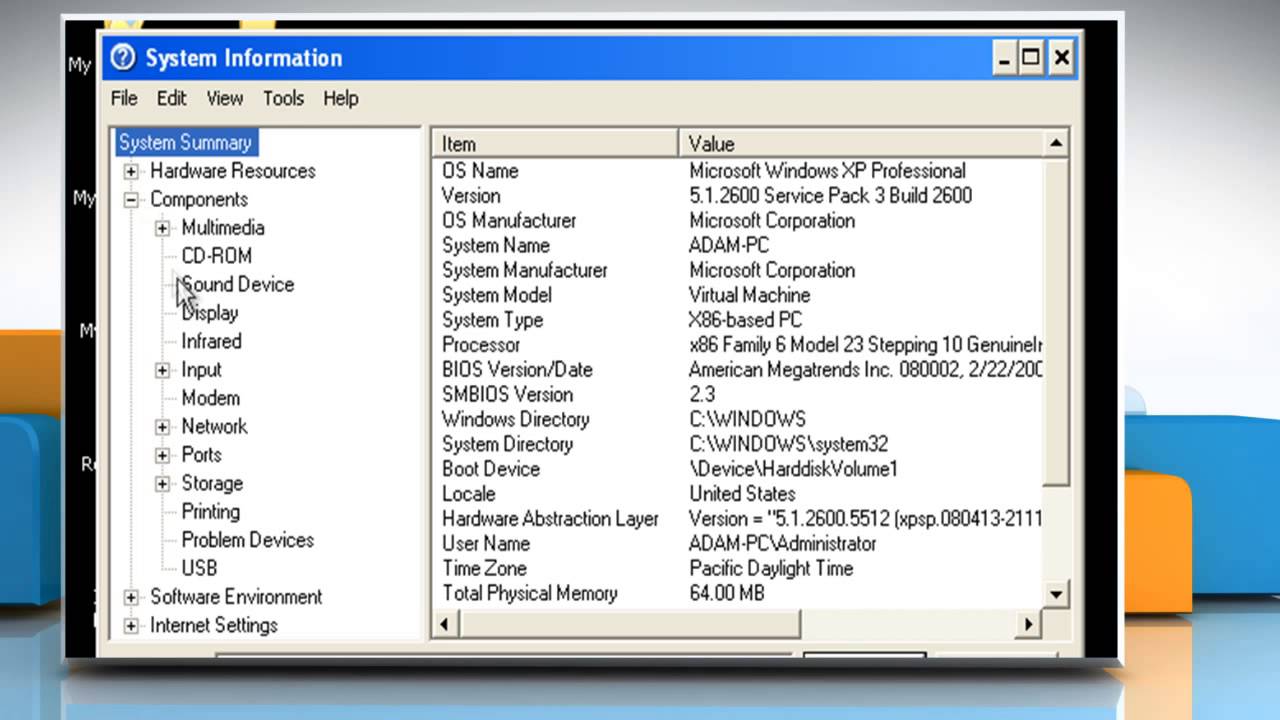Image resolution: width=1280 pixels, height=720 pixels.
Task: Select Multimedia in the tree
Action: [x=223, y=228]
